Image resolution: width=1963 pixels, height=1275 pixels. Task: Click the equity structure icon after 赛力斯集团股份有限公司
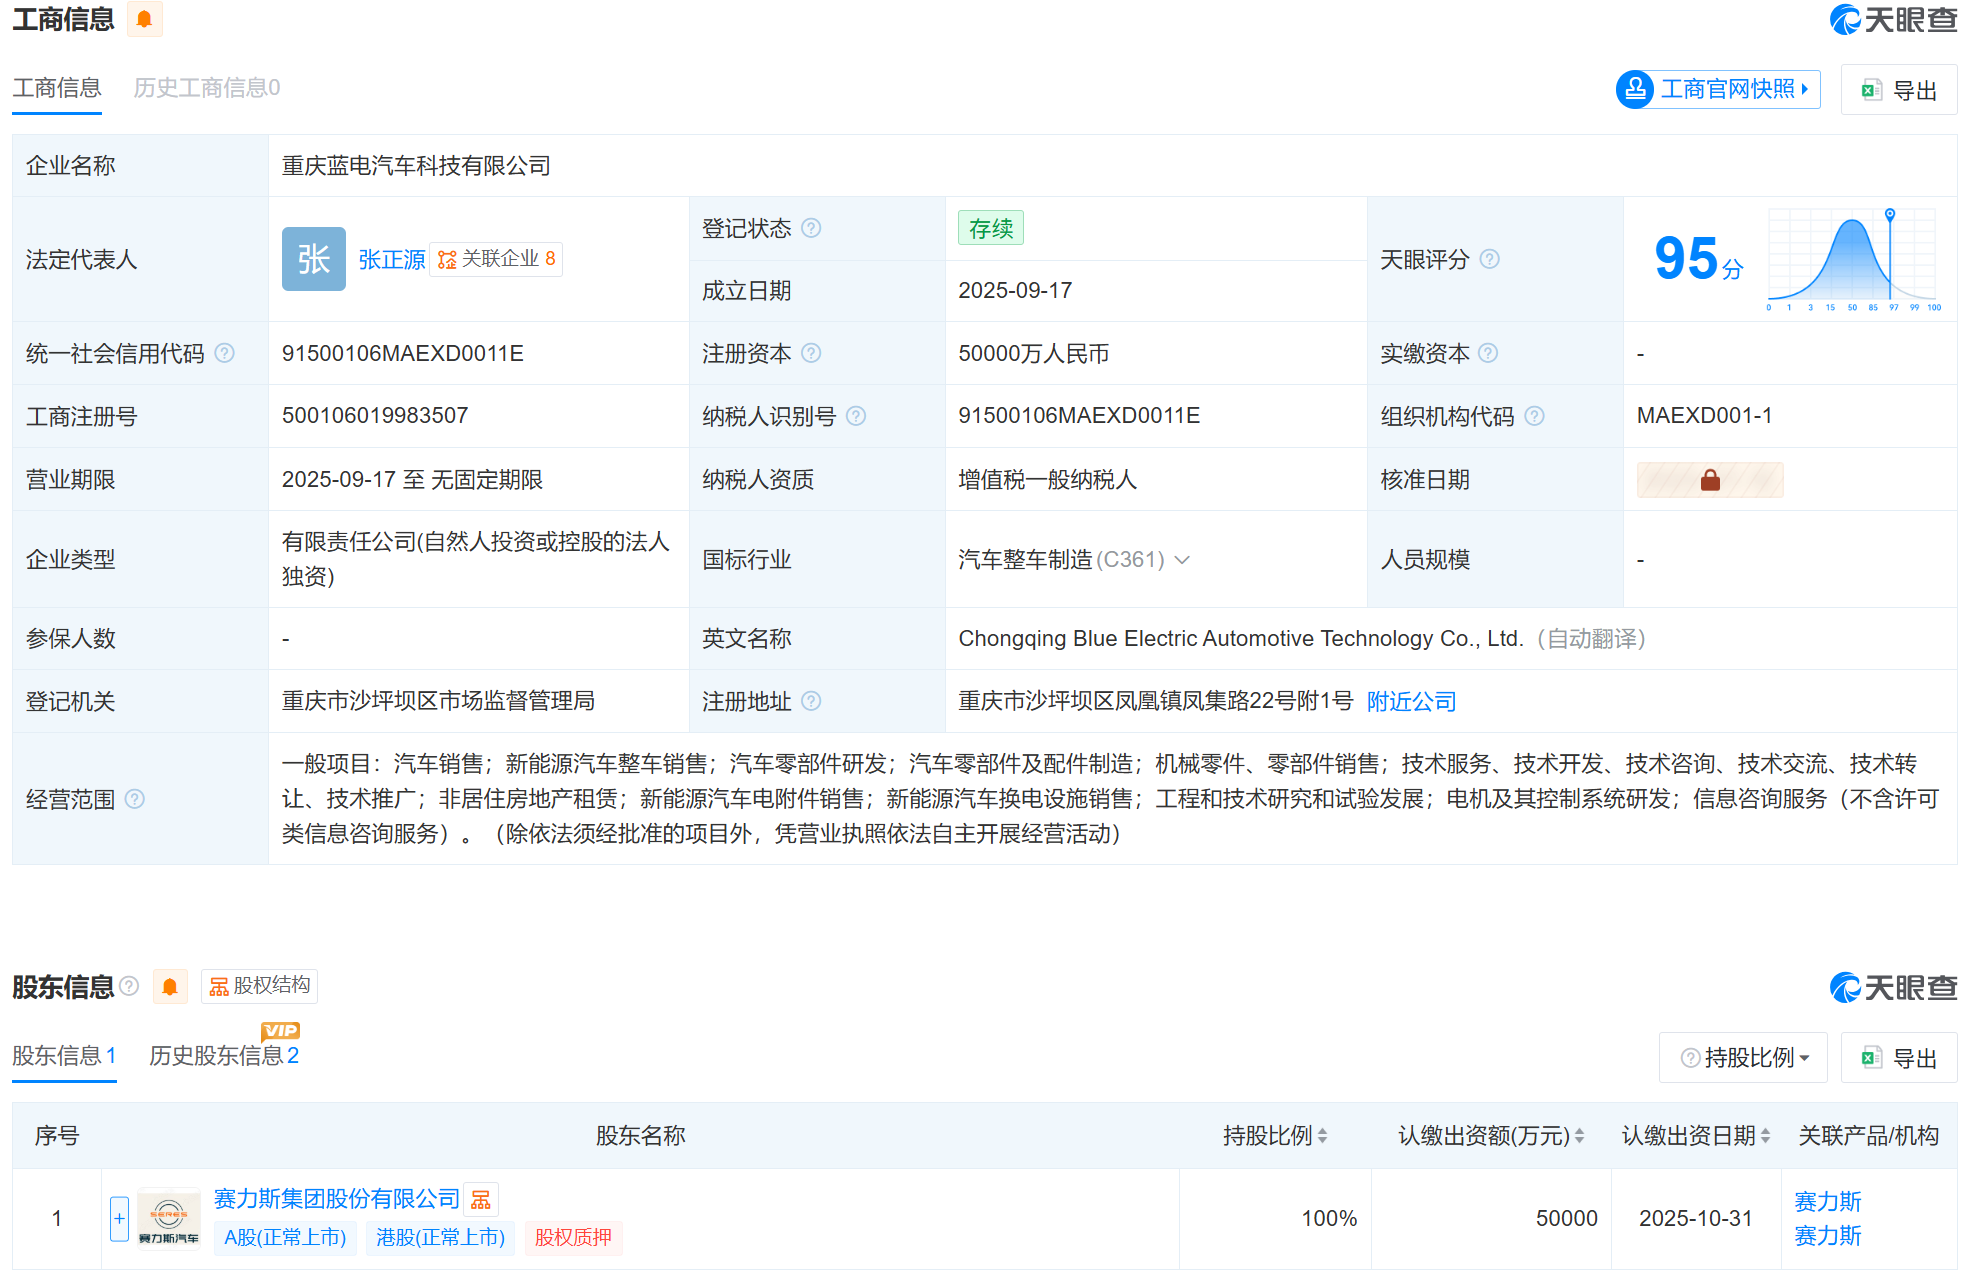(481, 1199)
